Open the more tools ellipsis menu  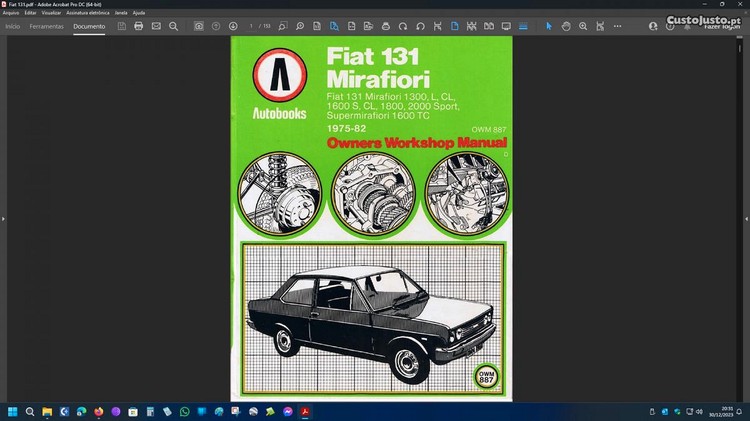(618, 26)
